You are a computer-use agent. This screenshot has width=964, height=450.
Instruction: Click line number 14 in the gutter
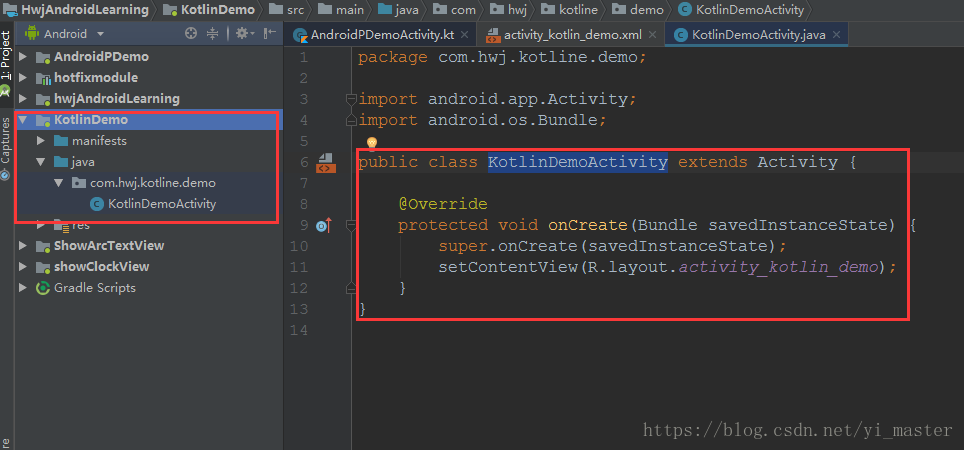tap(301, 330)
